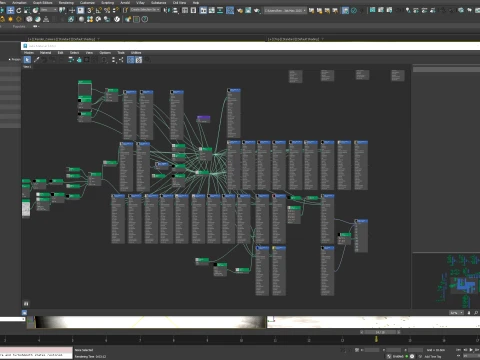Open the Schematic View from main toolbar
This screenshot has height=360, width=480.
pos(220,10)
